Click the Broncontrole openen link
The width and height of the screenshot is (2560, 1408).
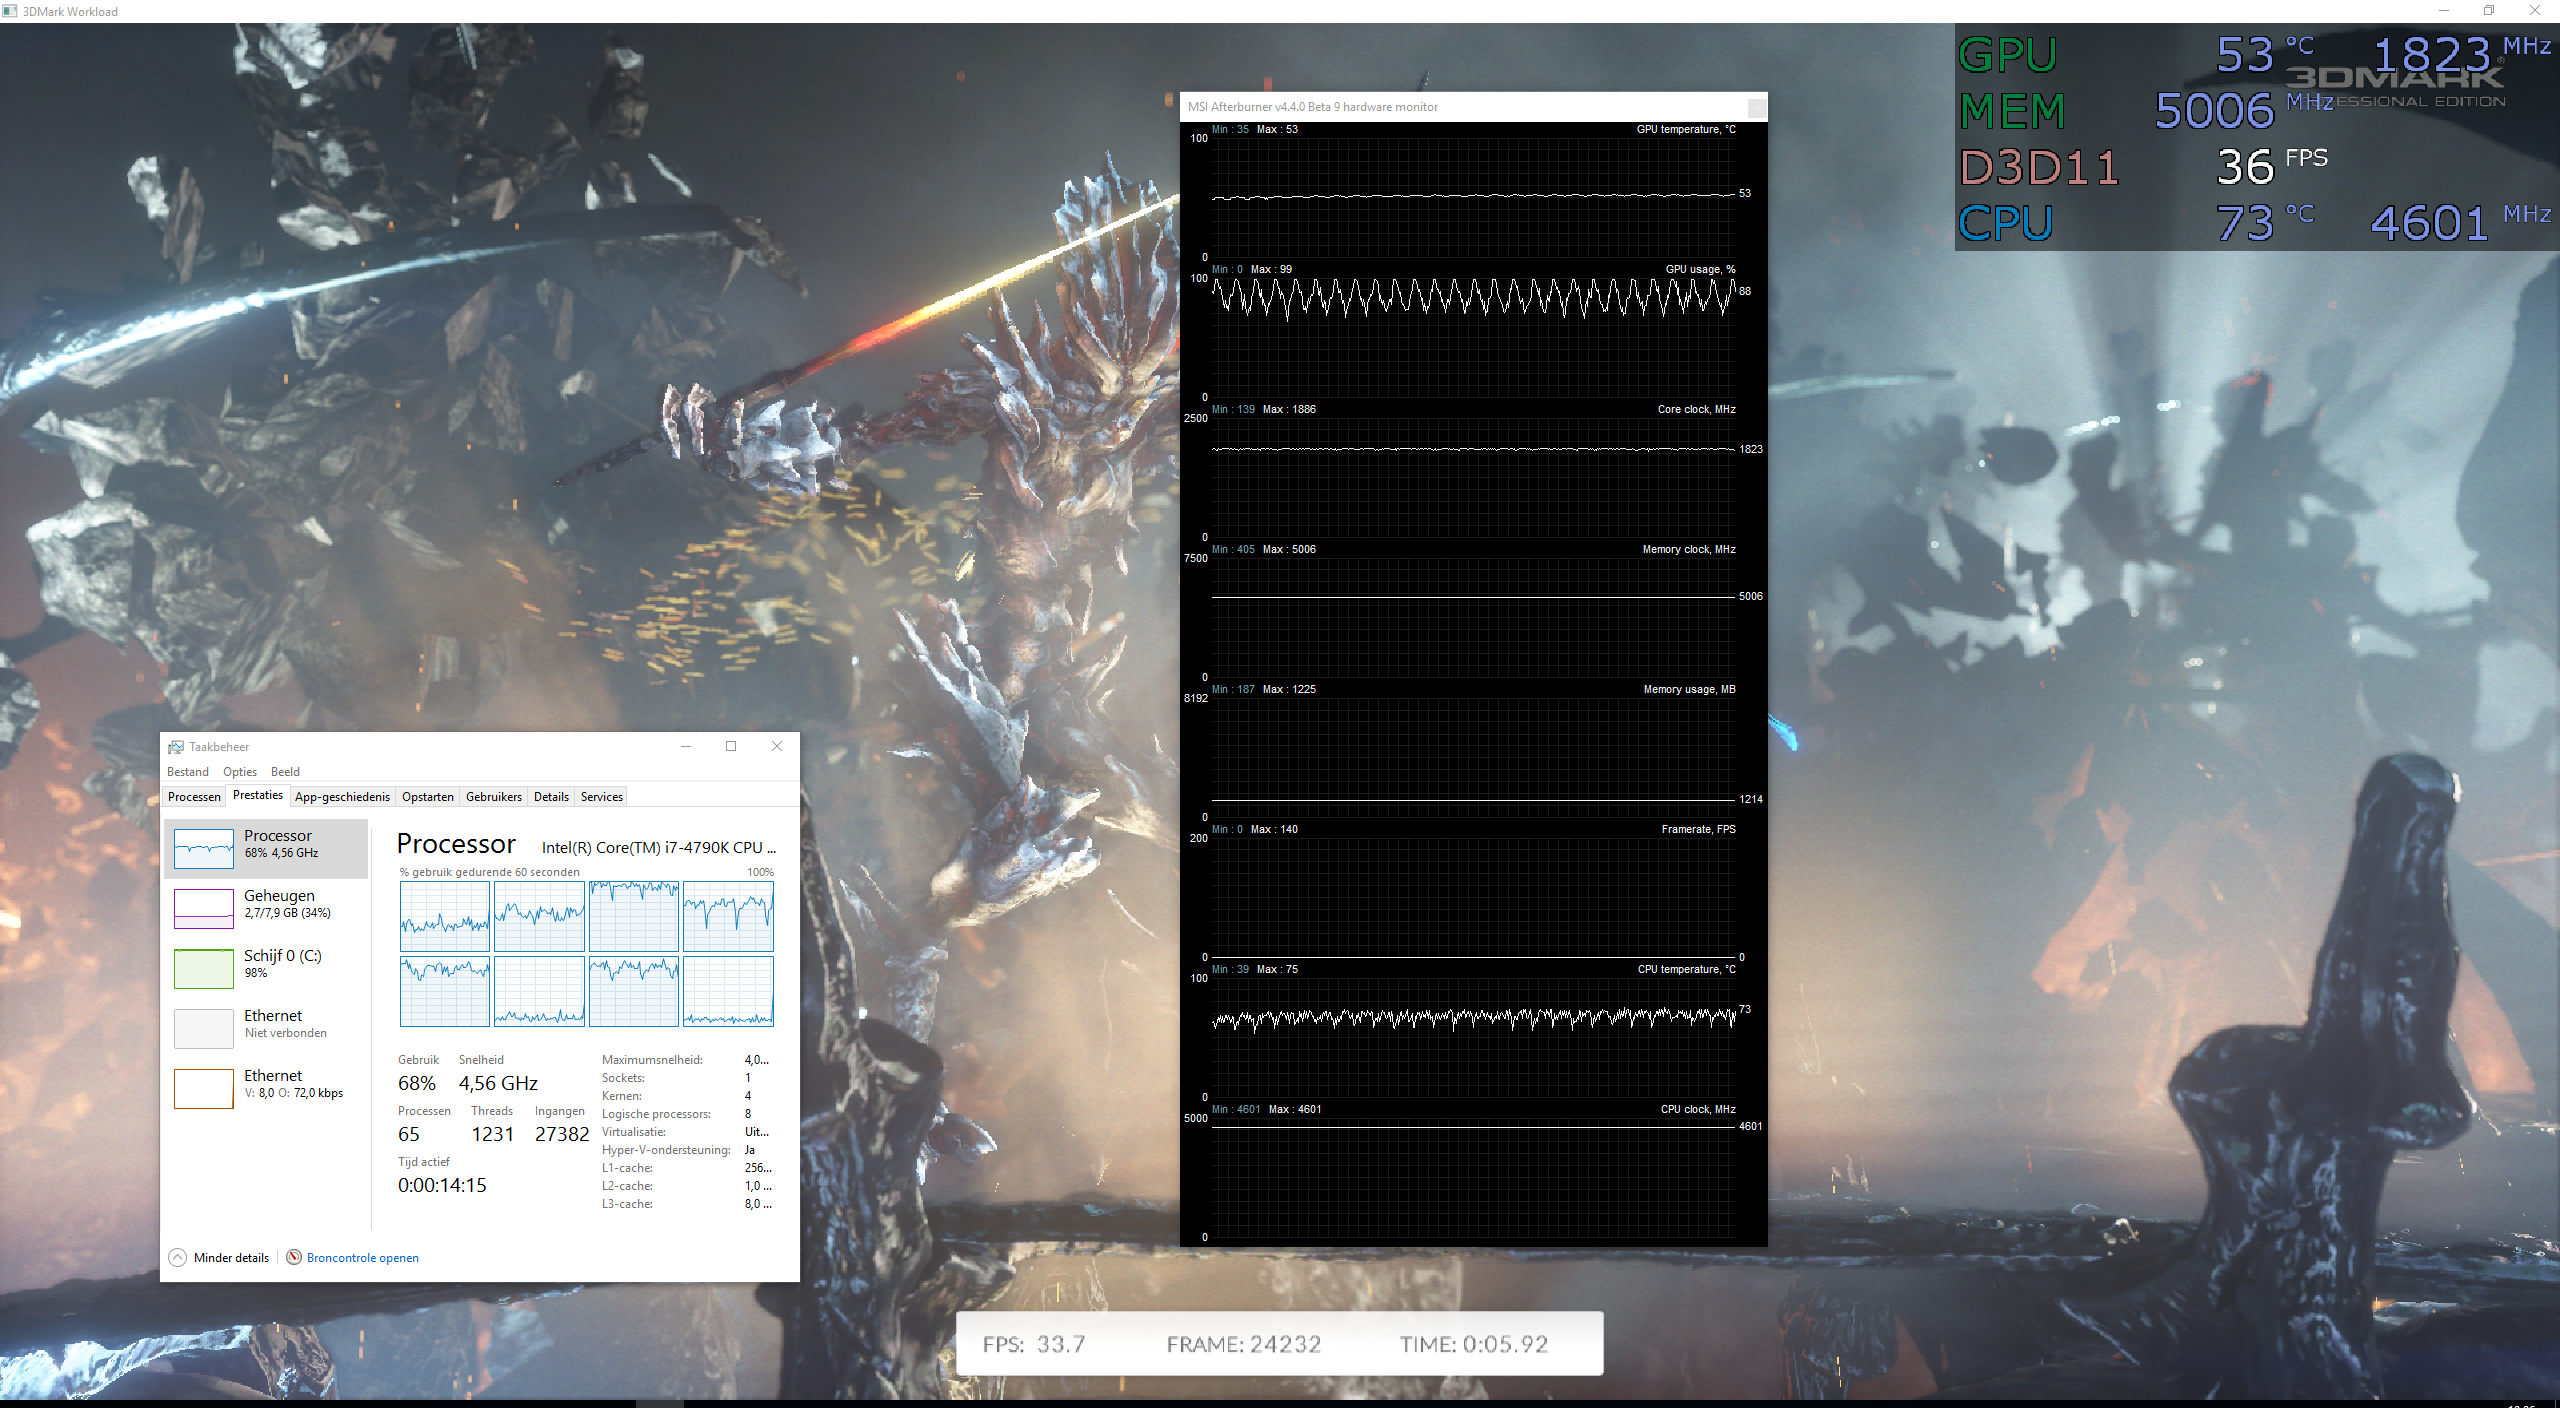coord(363,1257)
